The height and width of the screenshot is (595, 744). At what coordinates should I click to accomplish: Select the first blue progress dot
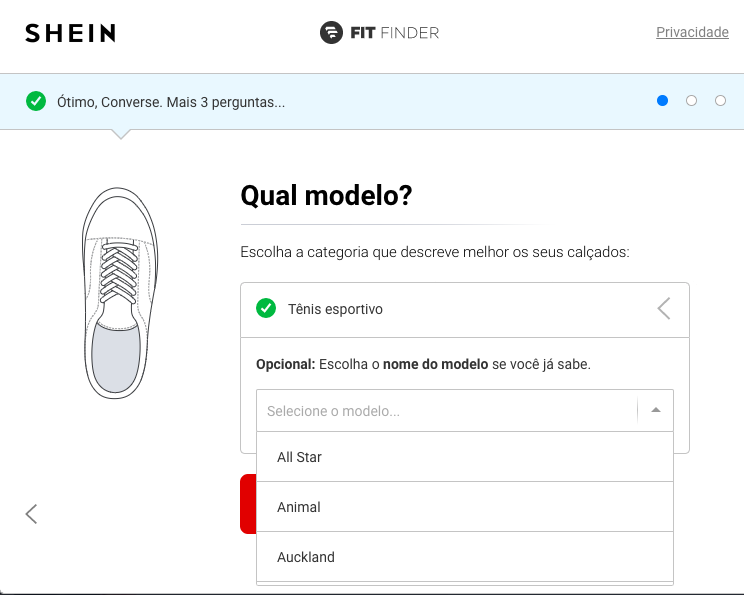[662, 101]
